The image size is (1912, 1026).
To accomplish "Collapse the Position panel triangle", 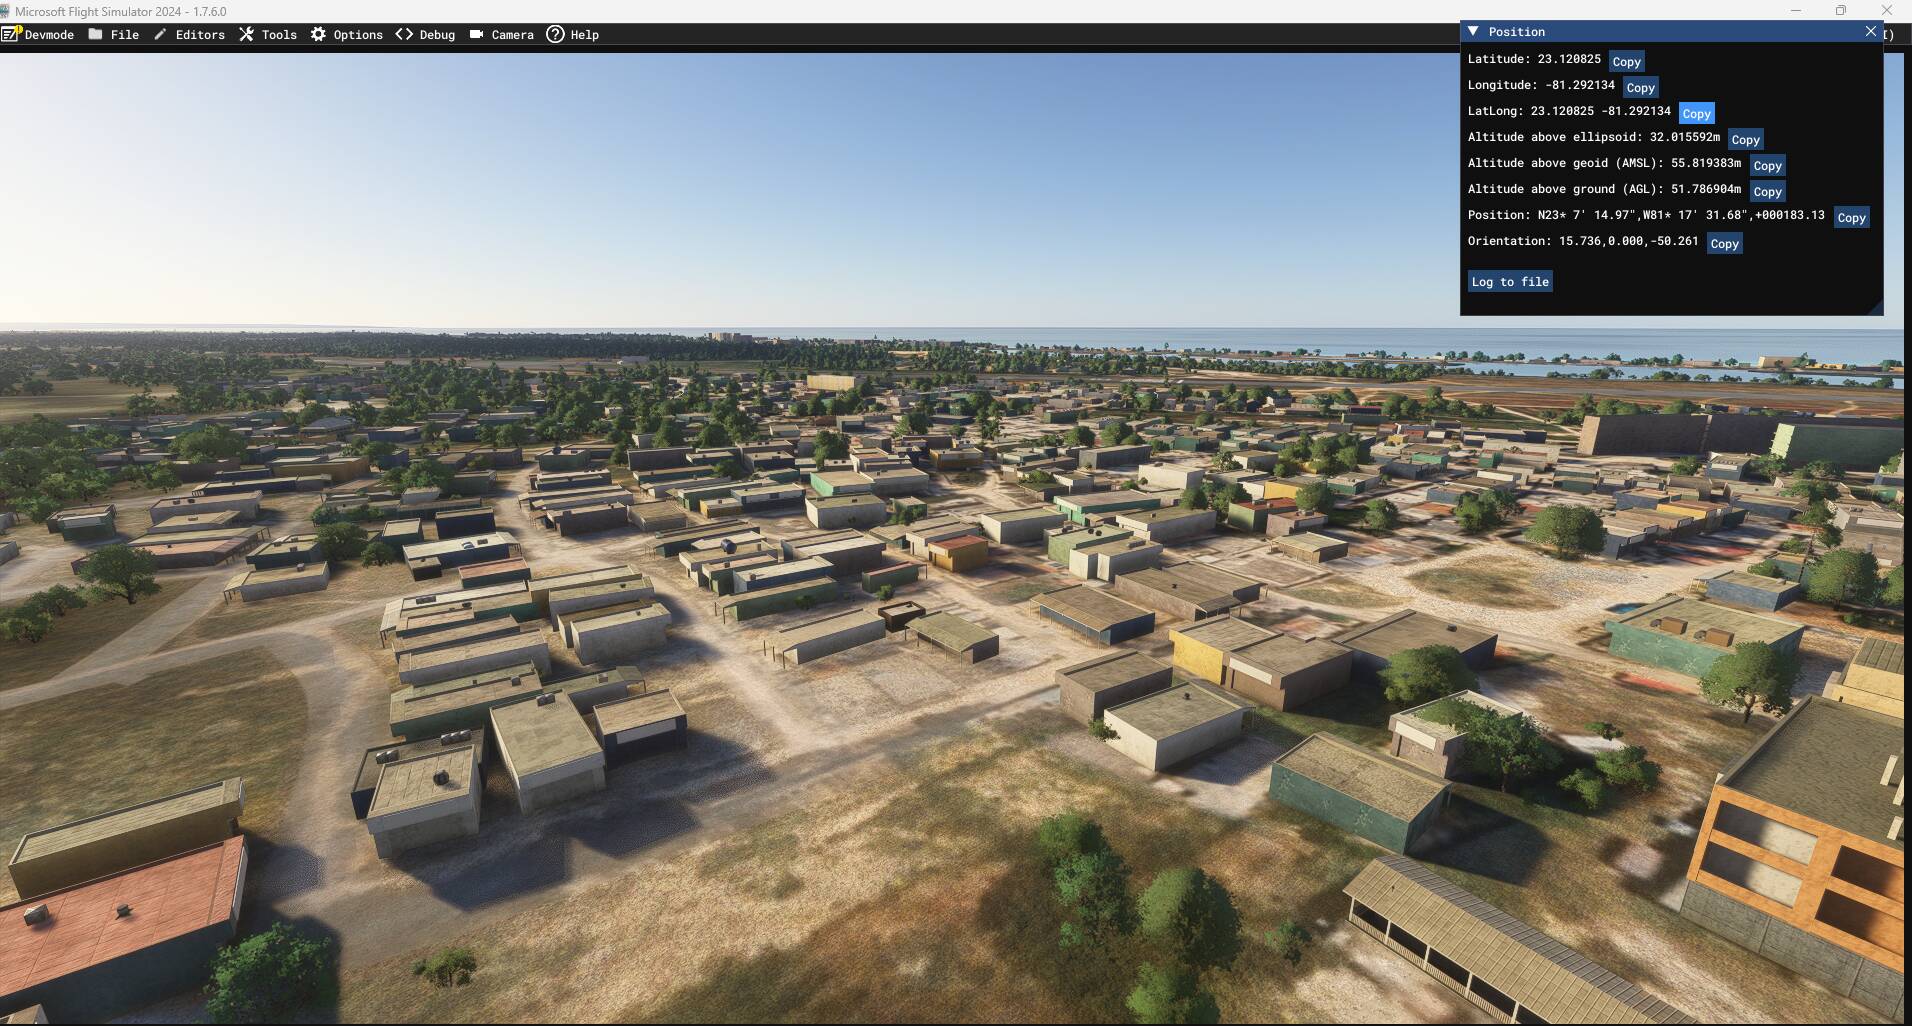I will (x=1473, y=31).
